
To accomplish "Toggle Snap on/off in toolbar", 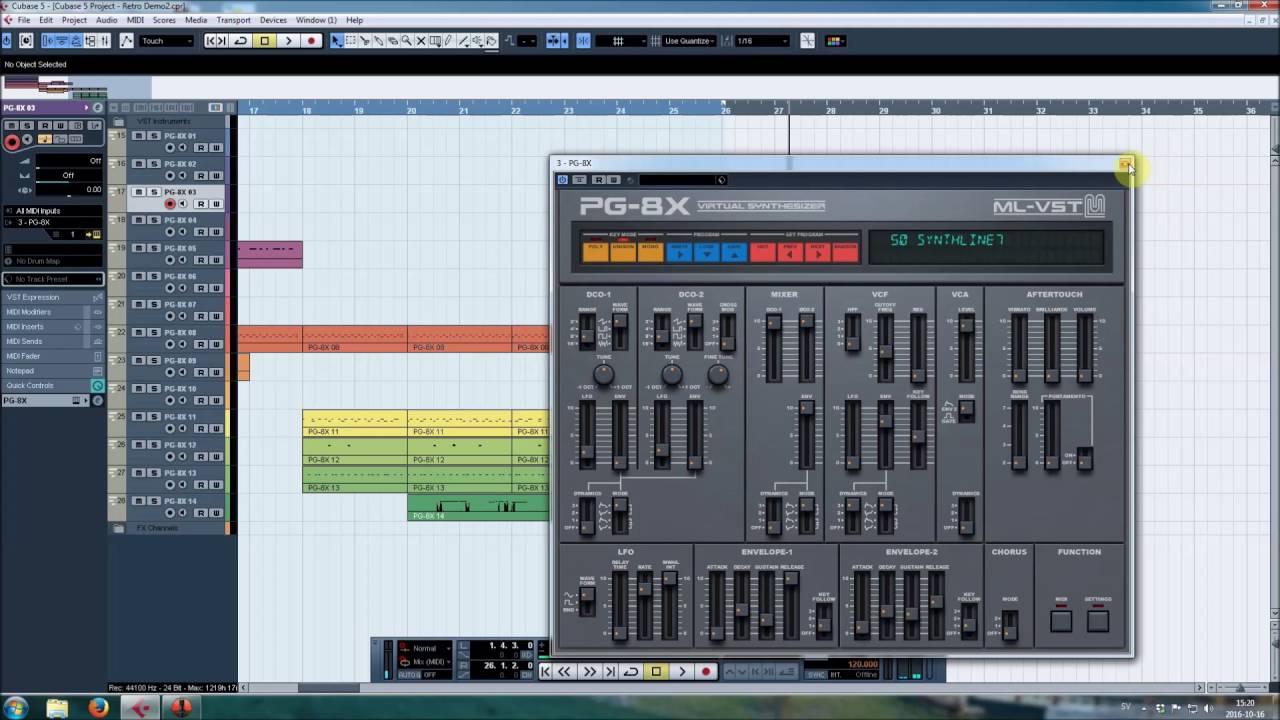I will 583,41.
